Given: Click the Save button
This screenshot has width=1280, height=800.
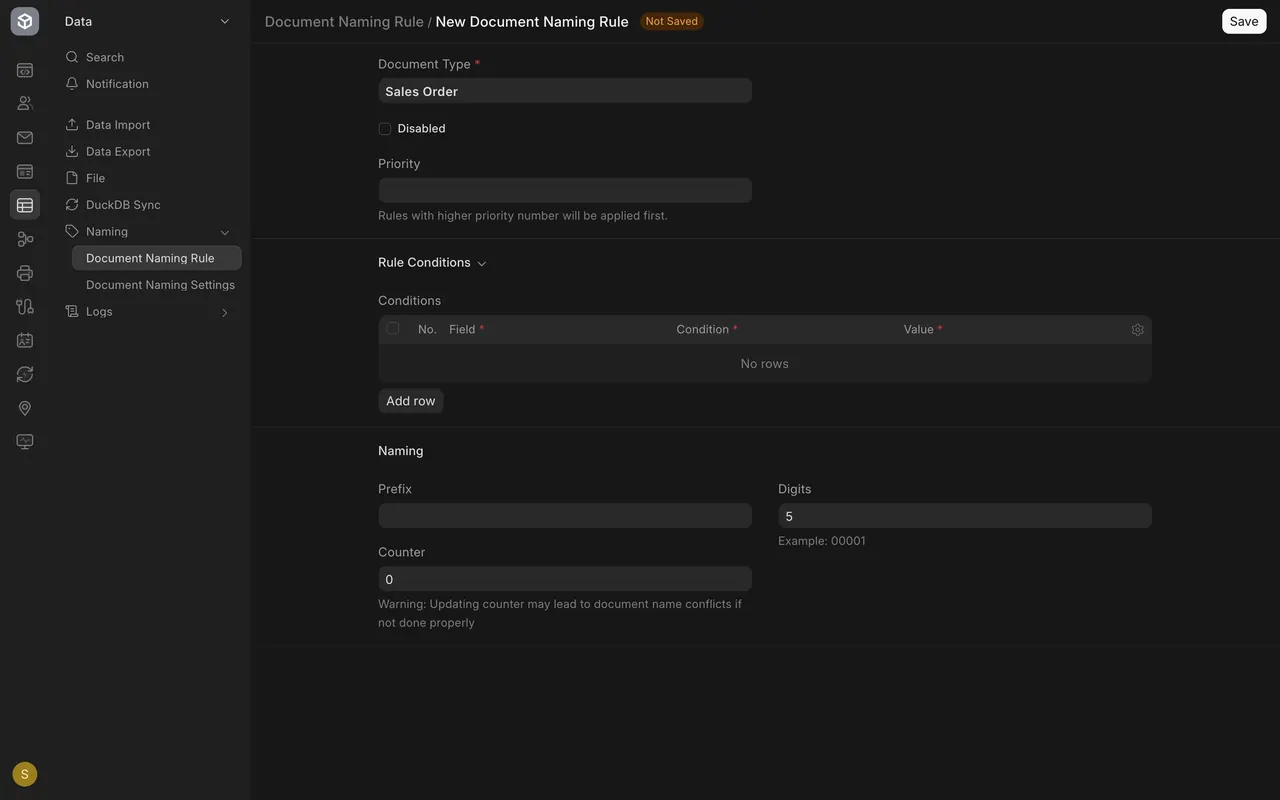Looking at the screenshot, I should (1244, 21).
